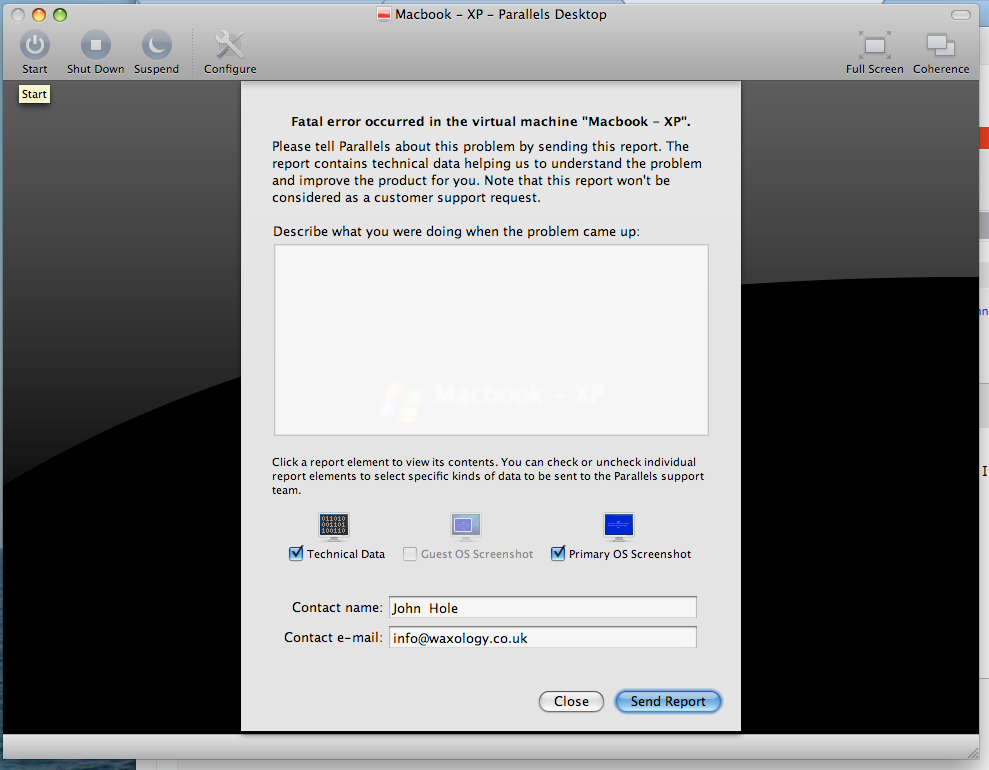Image resolution: width=989 pixels, height=770 pixels.
Task: Suspend the VM using the moon icon
Action: click(x=156, y=45)
